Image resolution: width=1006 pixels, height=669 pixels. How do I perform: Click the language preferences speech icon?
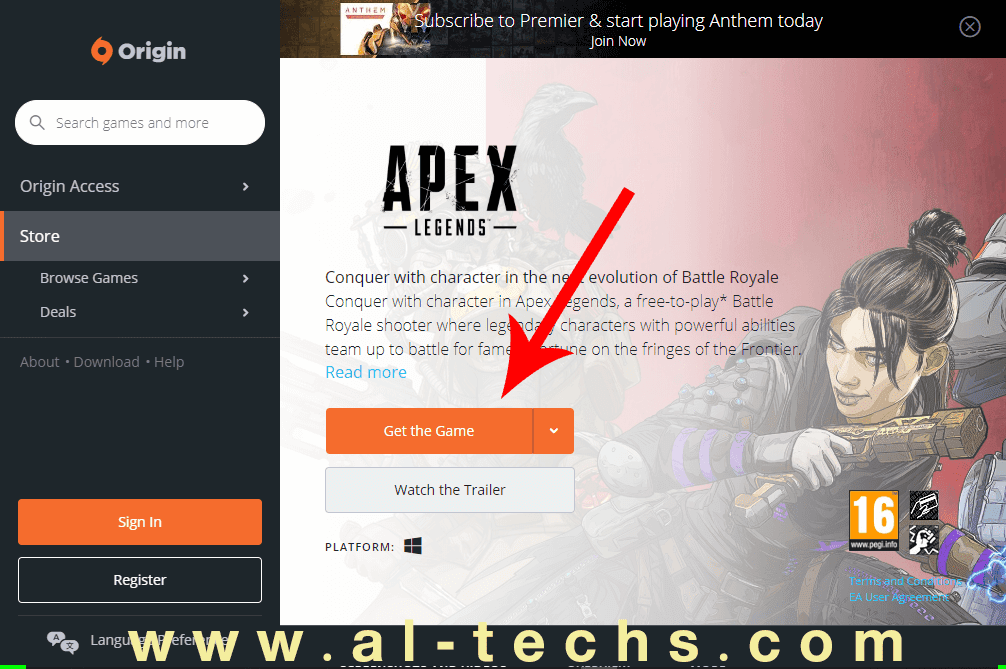tap(63, 641)
